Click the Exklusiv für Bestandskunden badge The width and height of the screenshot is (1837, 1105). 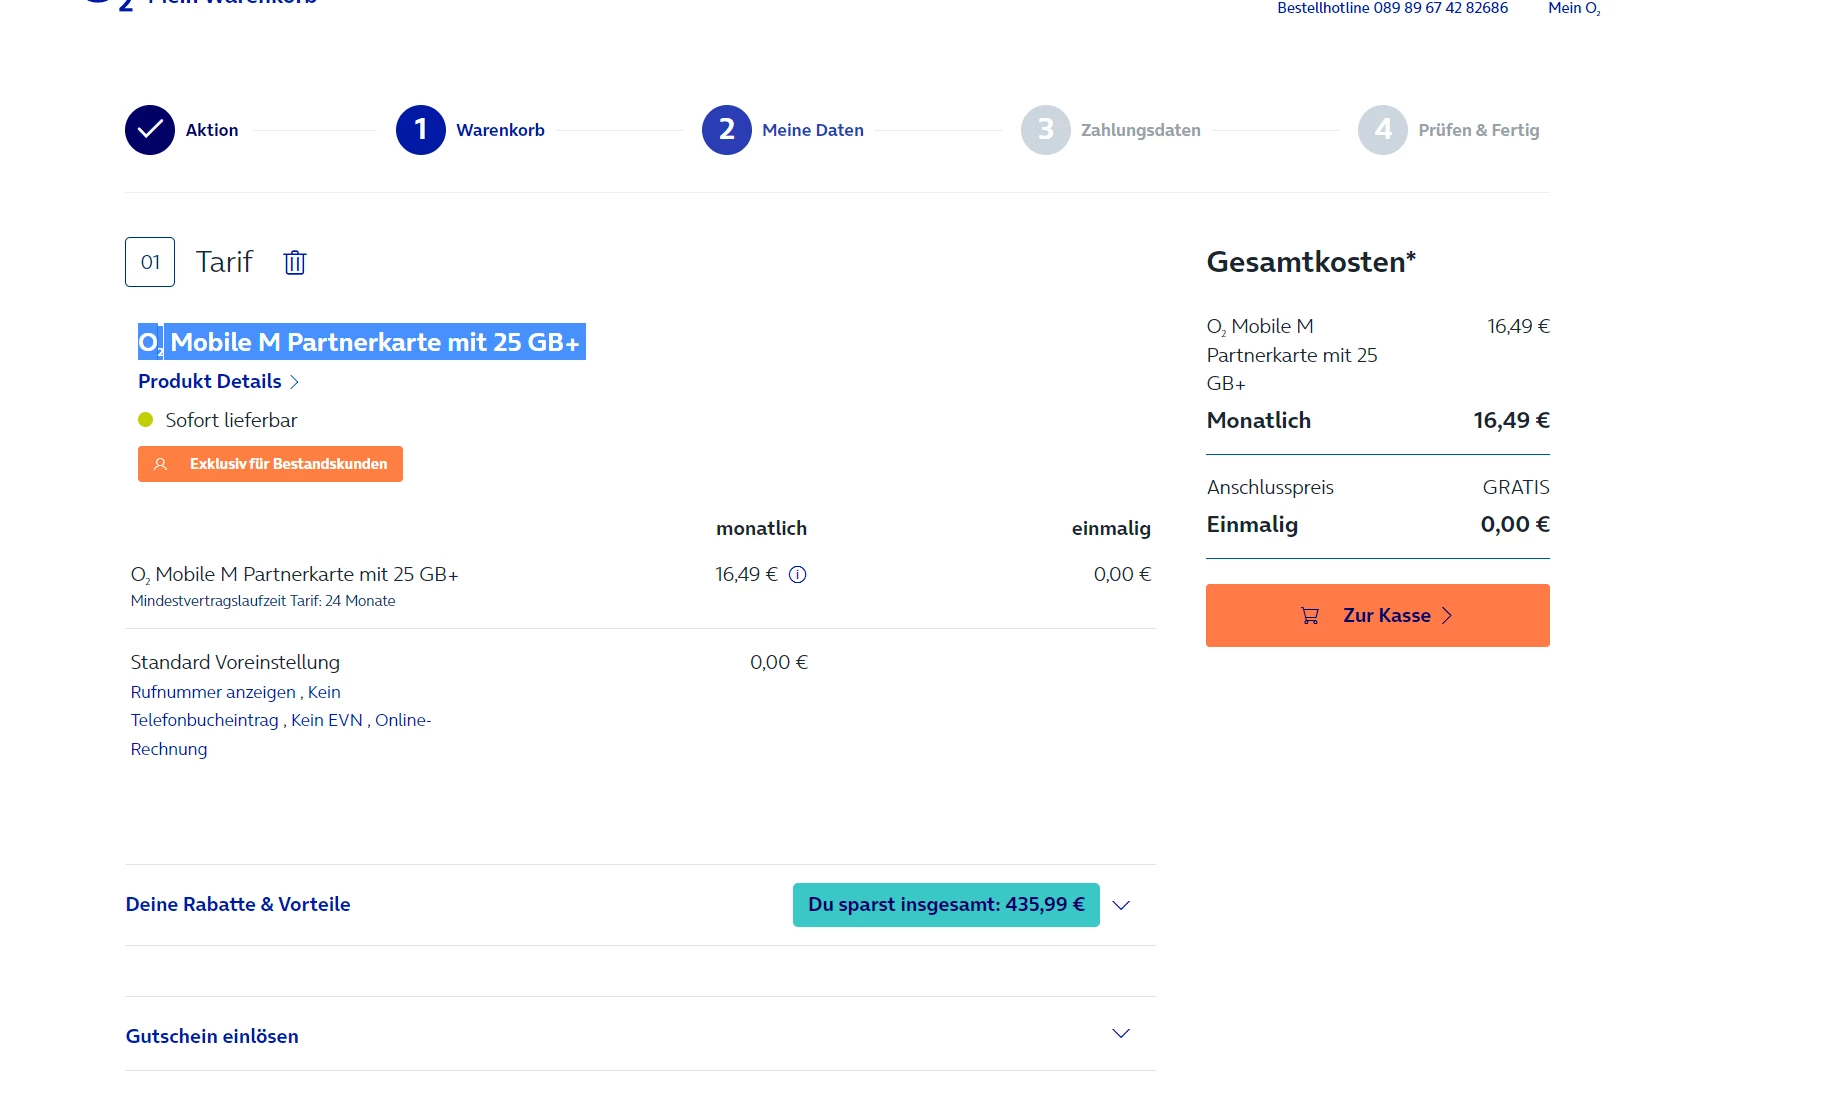(x=270, y=464)
